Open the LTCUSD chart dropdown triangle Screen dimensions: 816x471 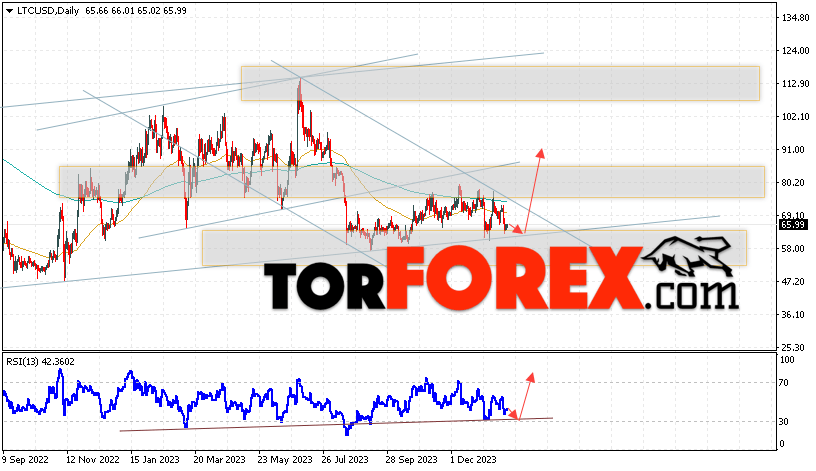[9, 11]
